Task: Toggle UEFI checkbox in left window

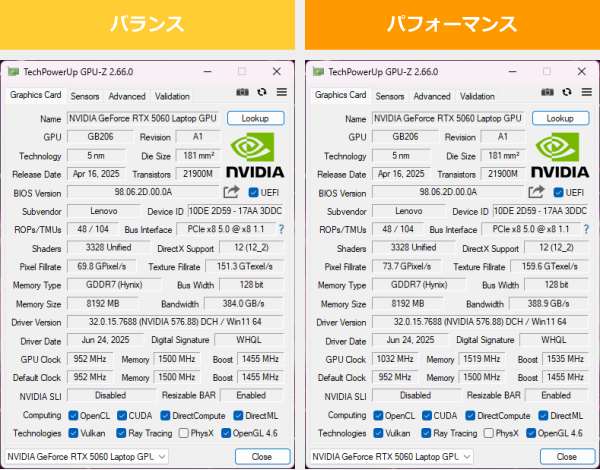Action: (253, 192)
